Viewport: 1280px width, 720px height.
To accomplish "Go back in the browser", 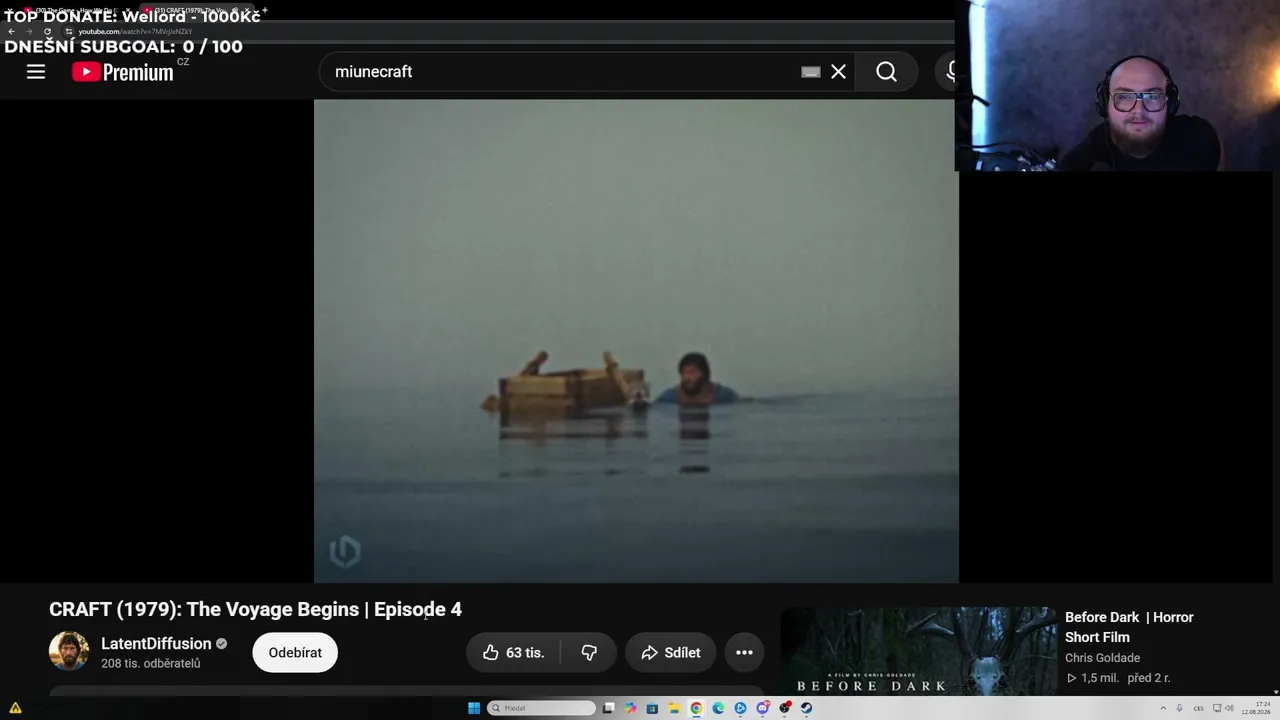I will [11, 31].
